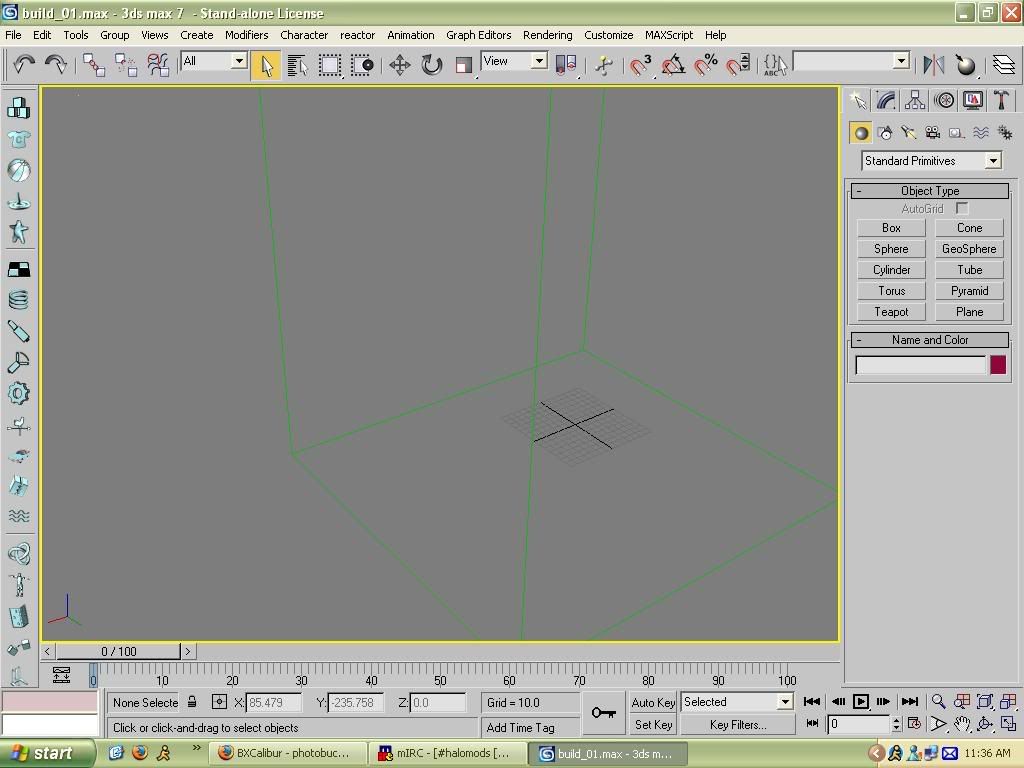Open the Rendering menu

pos(547,35)
